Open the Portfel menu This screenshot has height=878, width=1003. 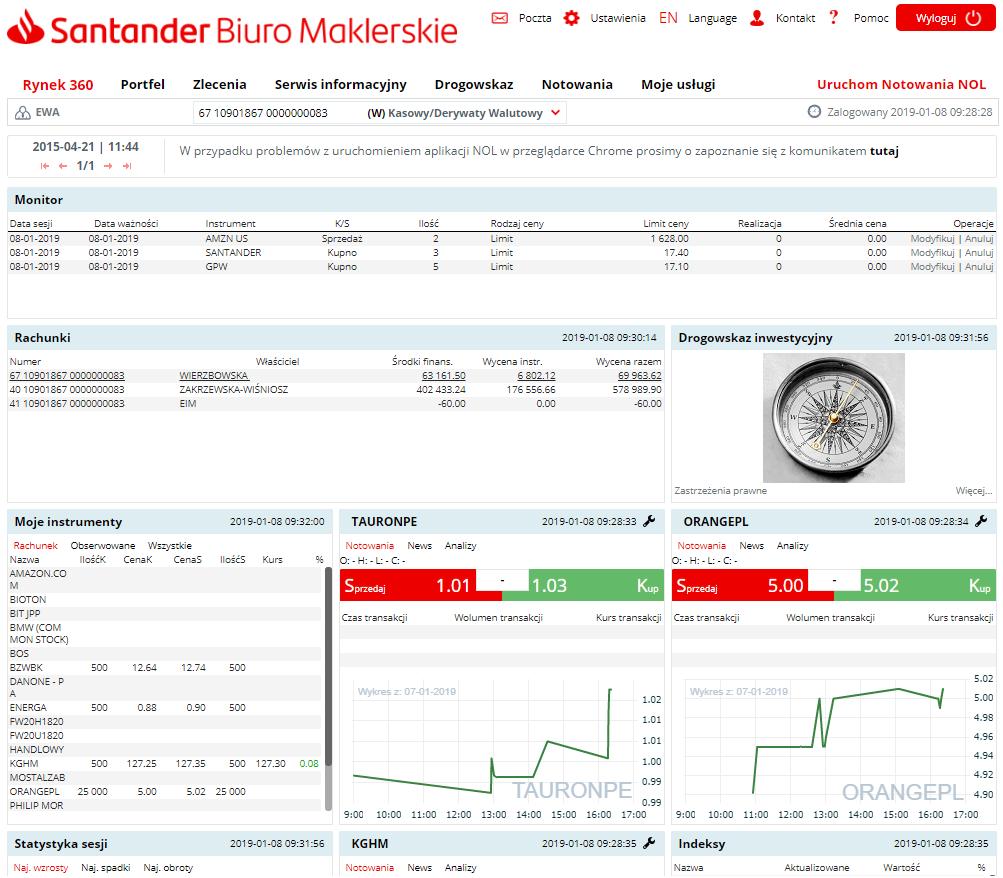point(143,84)
